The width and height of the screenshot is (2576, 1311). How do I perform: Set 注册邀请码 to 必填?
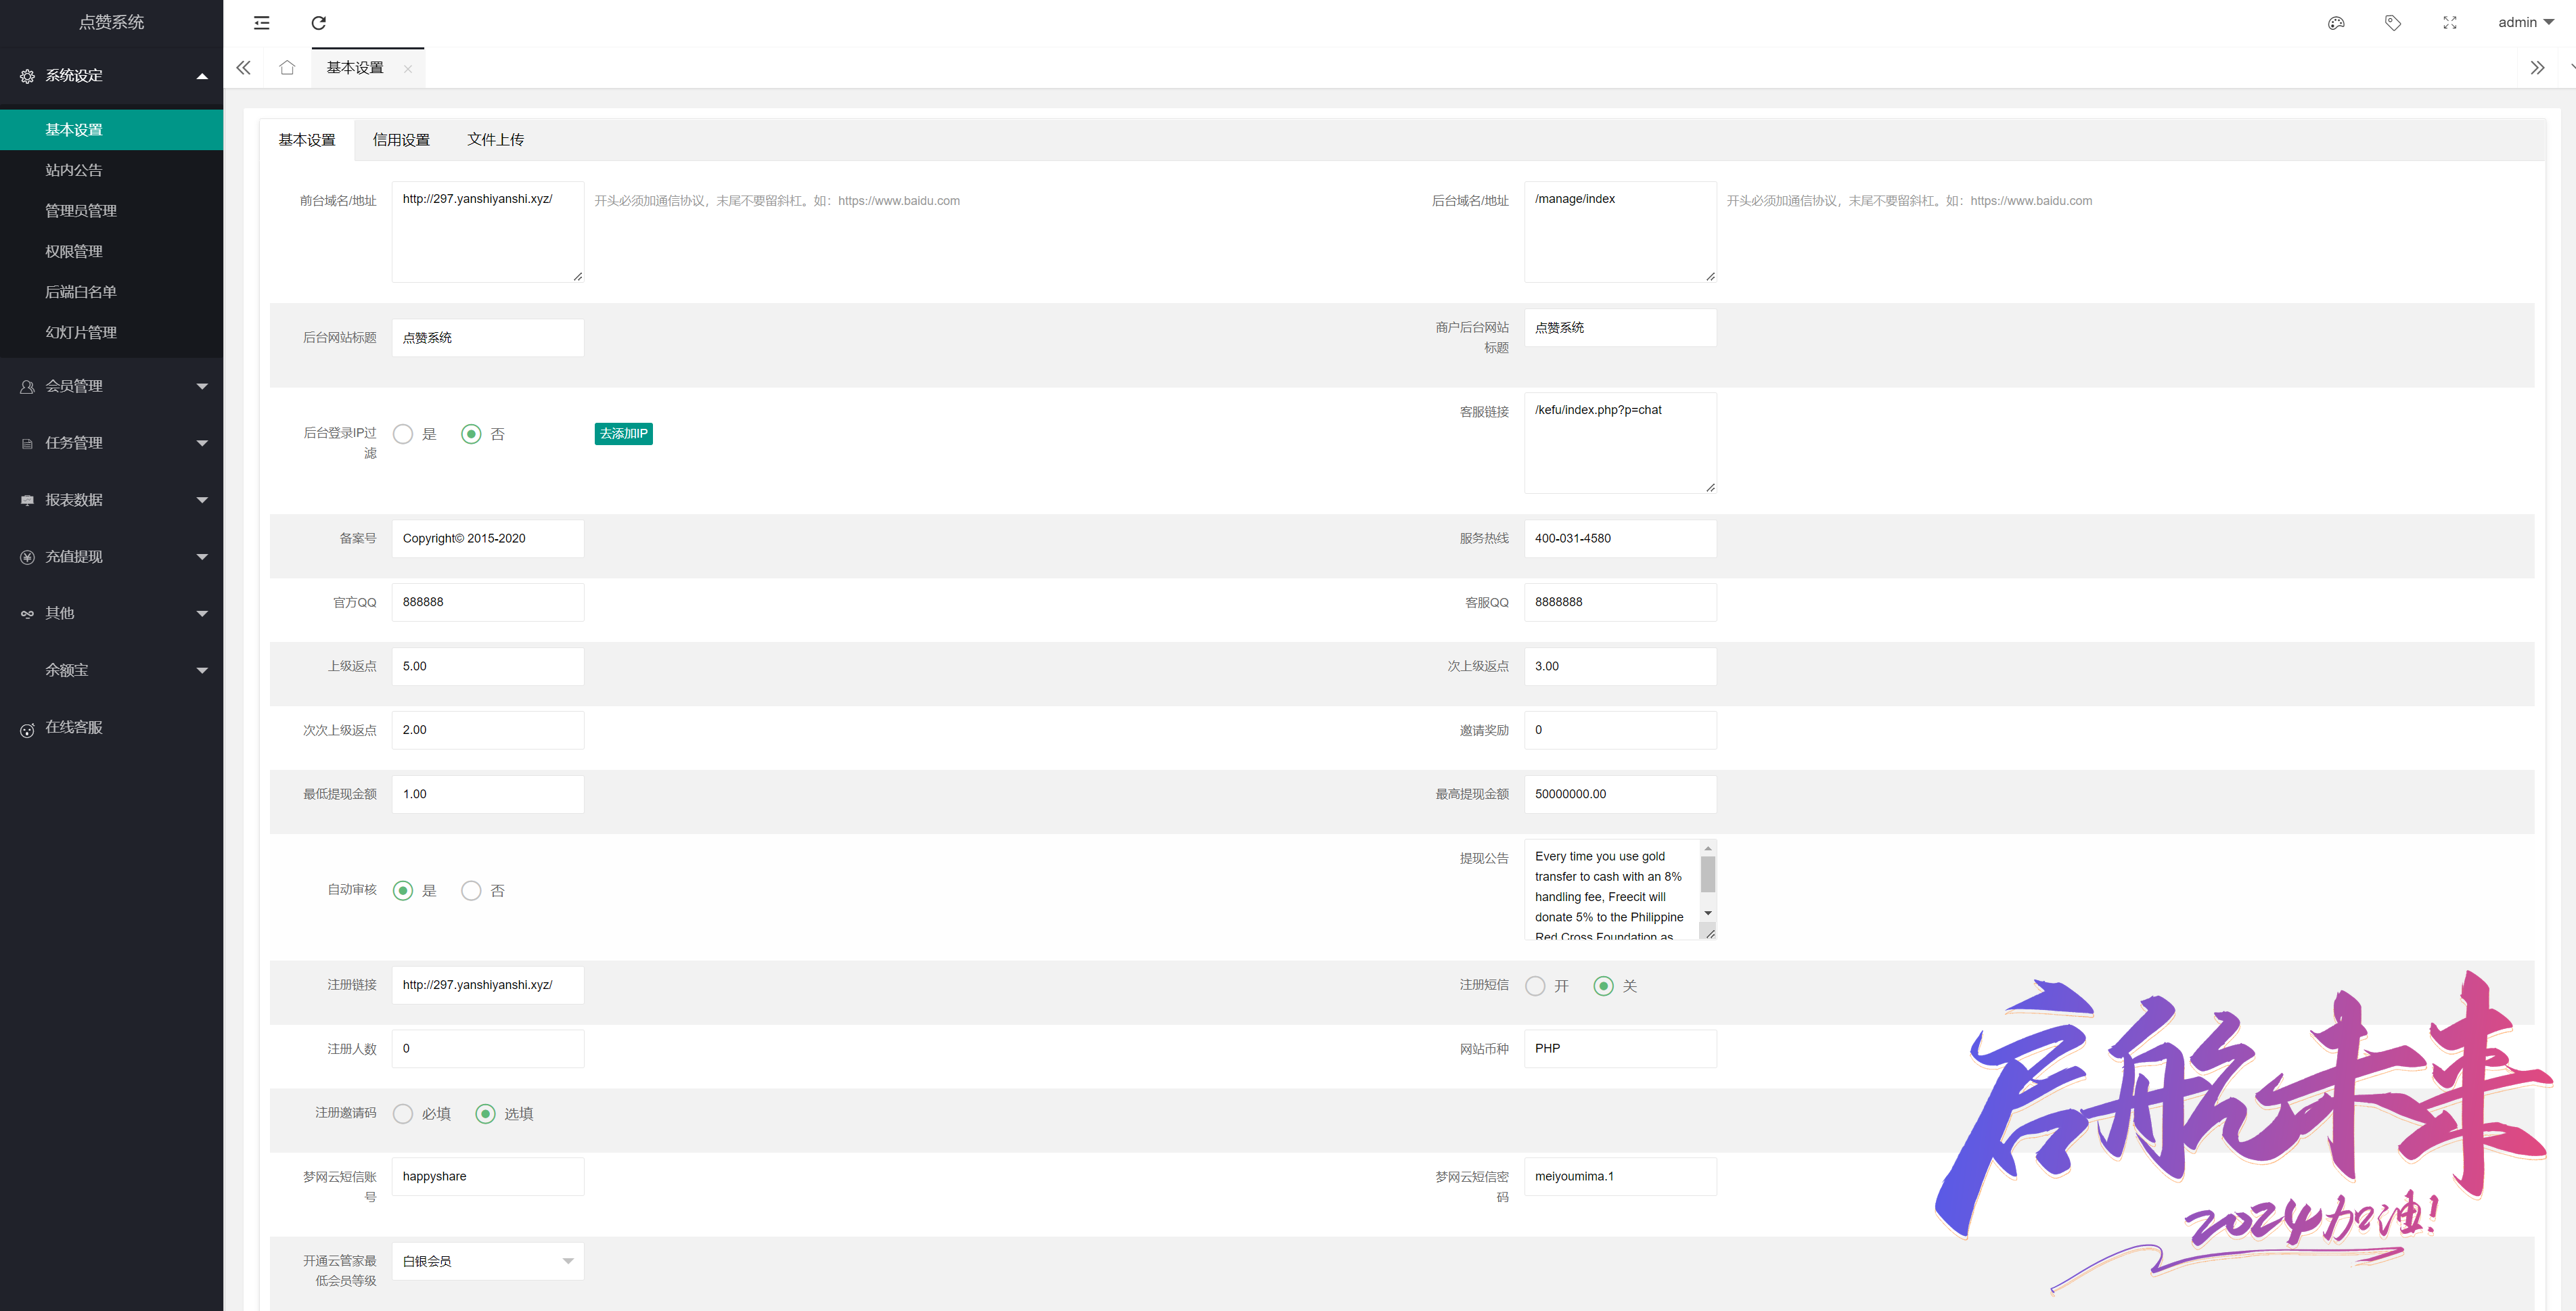click(x=403, y=1114)
